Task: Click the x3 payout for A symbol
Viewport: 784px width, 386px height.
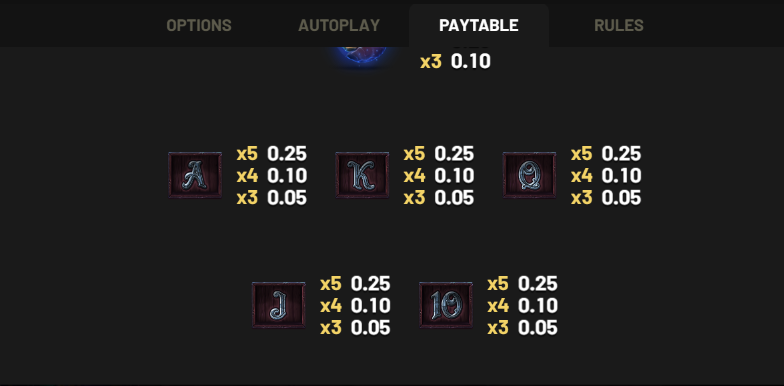Action: [x=272, y=198]
